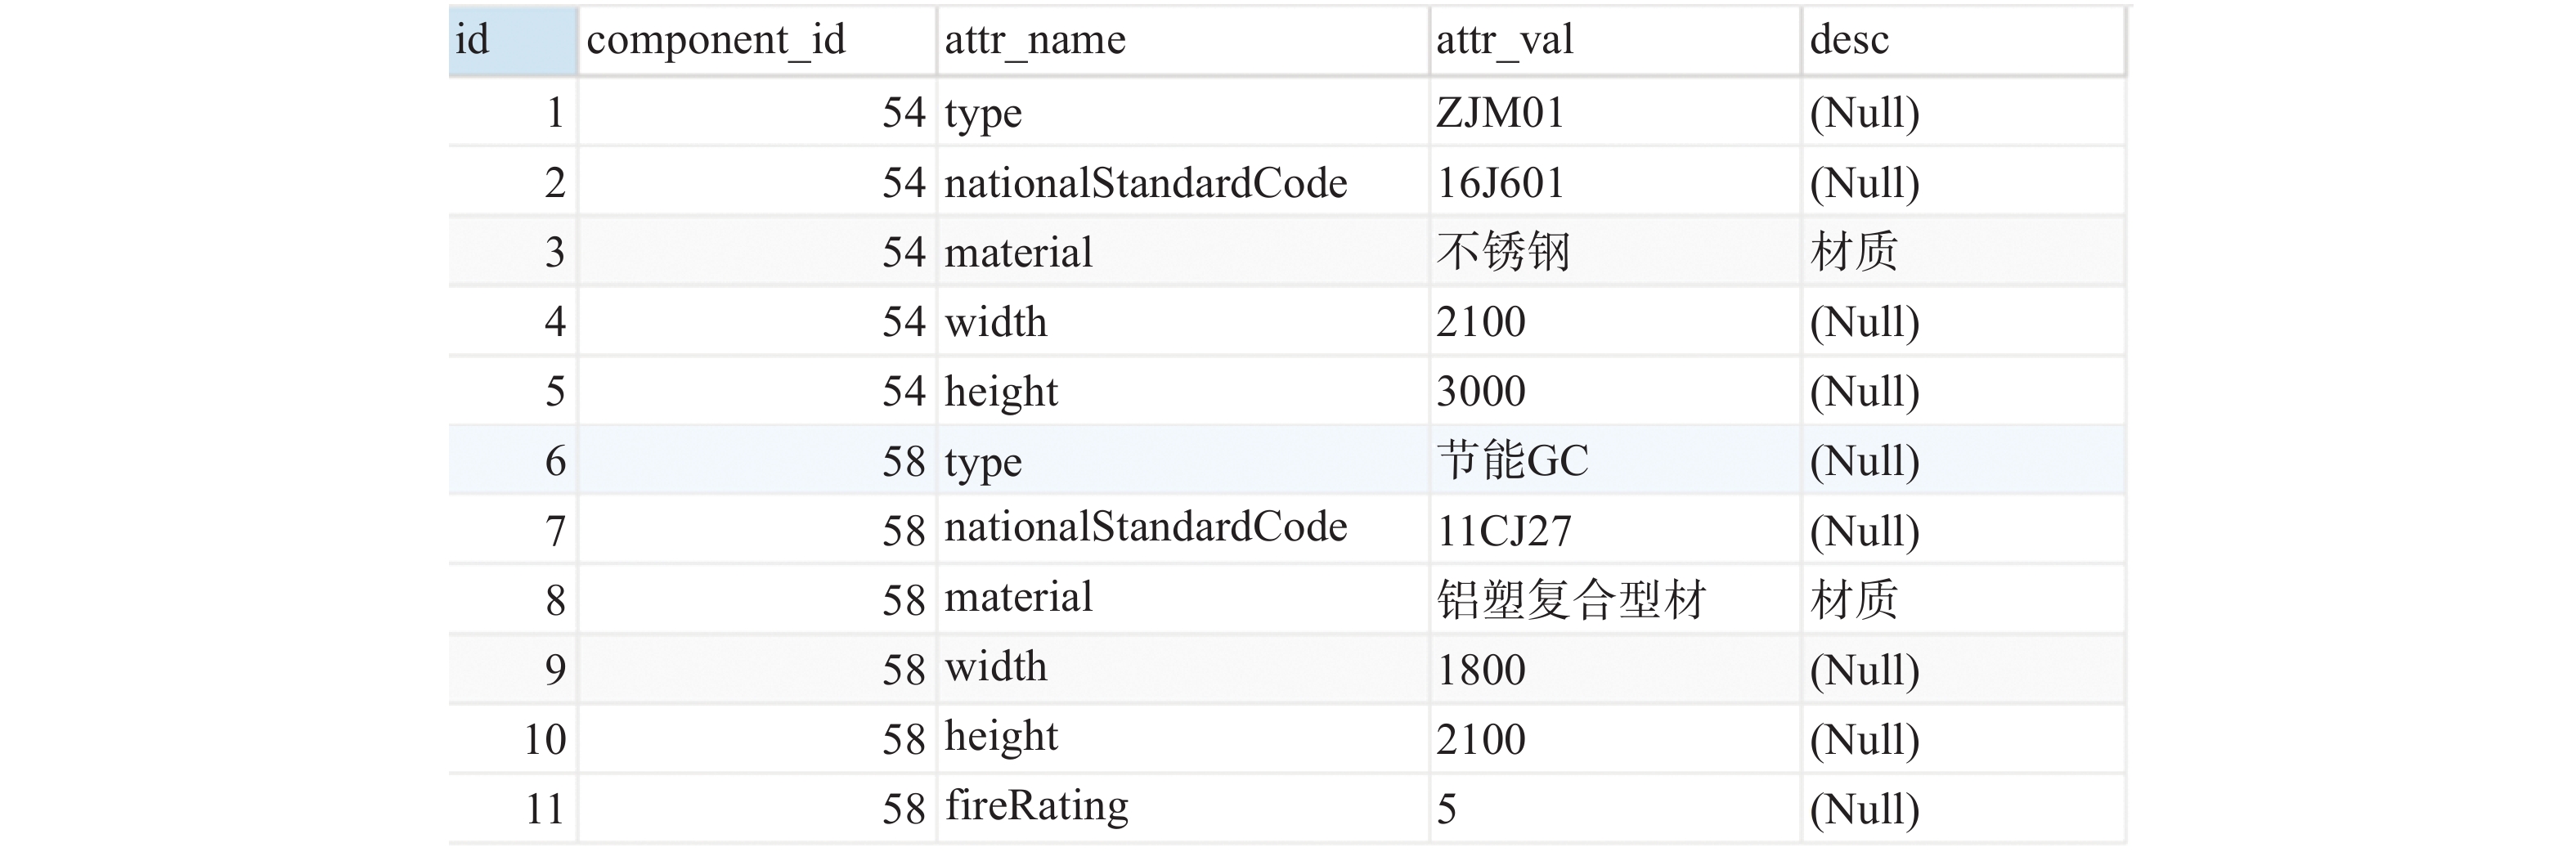Click the 不锈钢 attr_val cell
The width and height of the screenshot is (2576, 852).
pos(1615,252)
